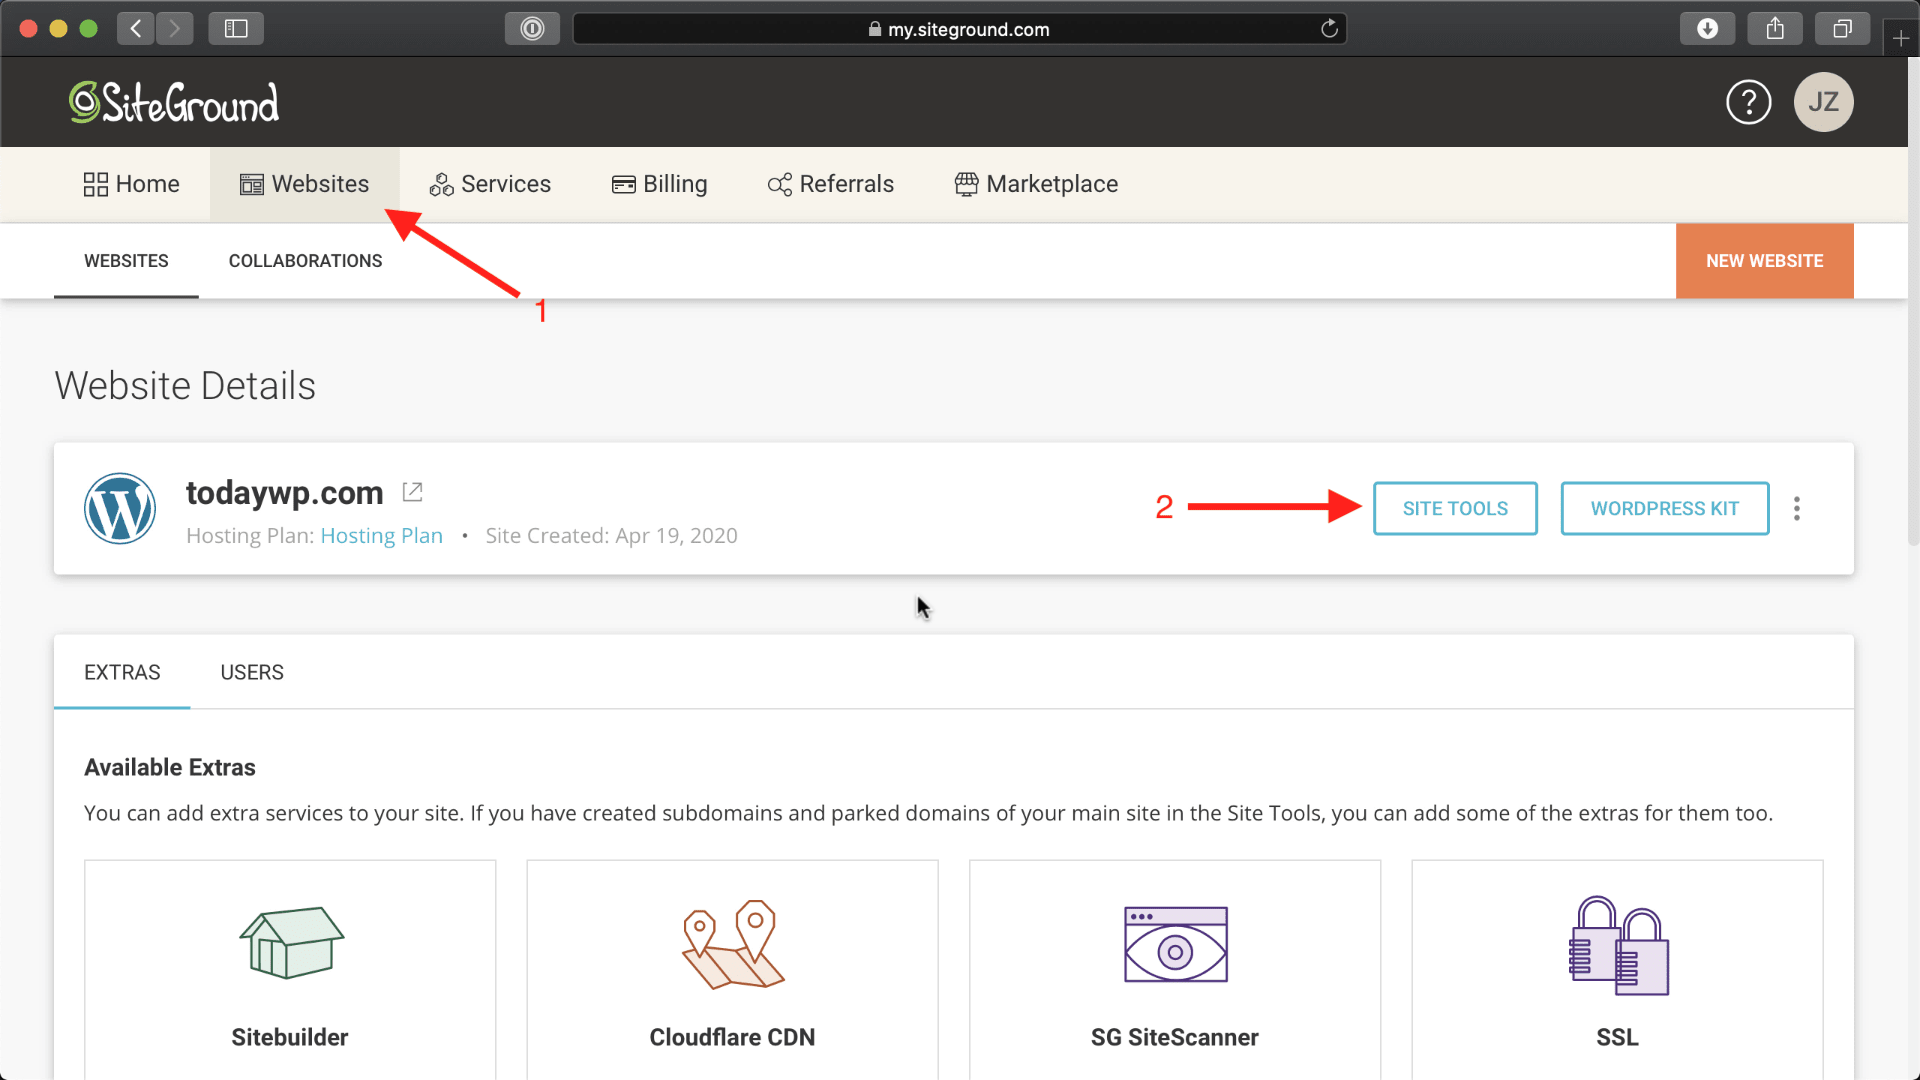Click the Available Extras heading
Image resolution: width=1920 pixels, height=1080 pixels.
[170, 767]
